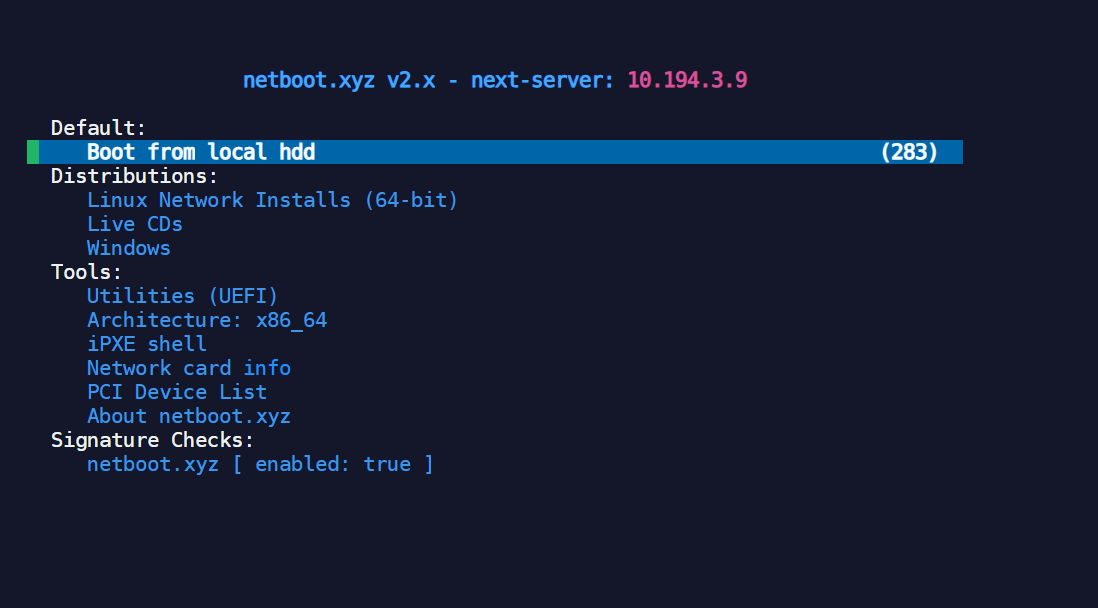Click the Signature Checks: section header
The width and height of the screenshot is (1098, 608).
click(x=152, y=440)
